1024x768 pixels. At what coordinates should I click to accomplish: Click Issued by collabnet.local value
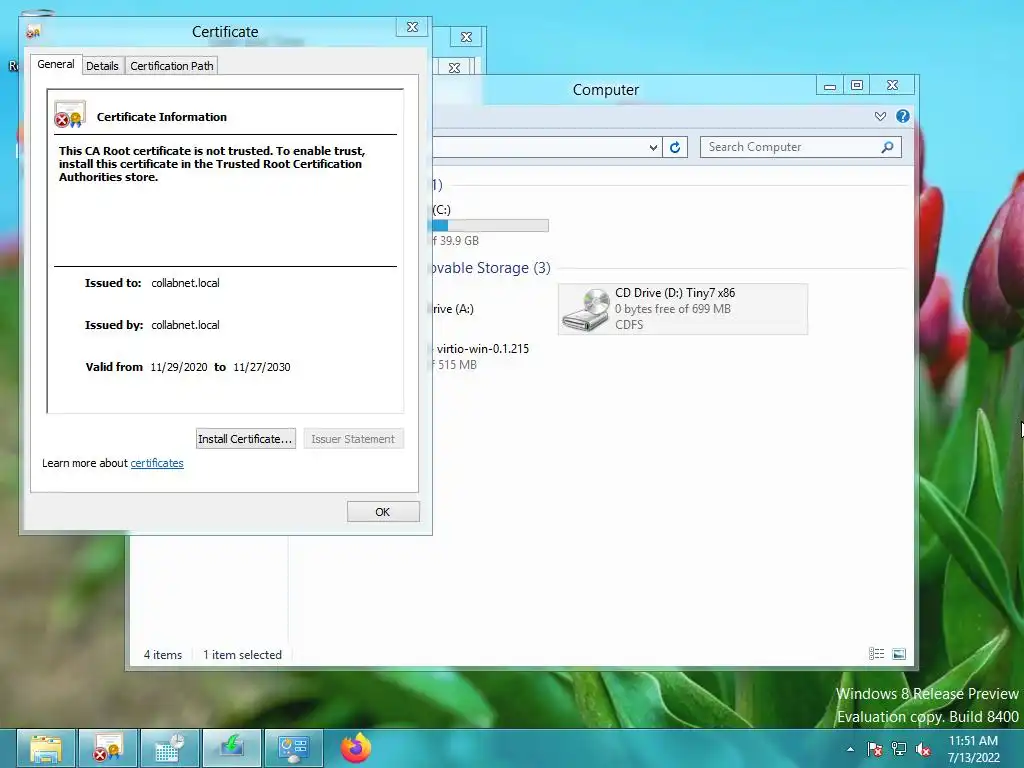tap(185, 325)
